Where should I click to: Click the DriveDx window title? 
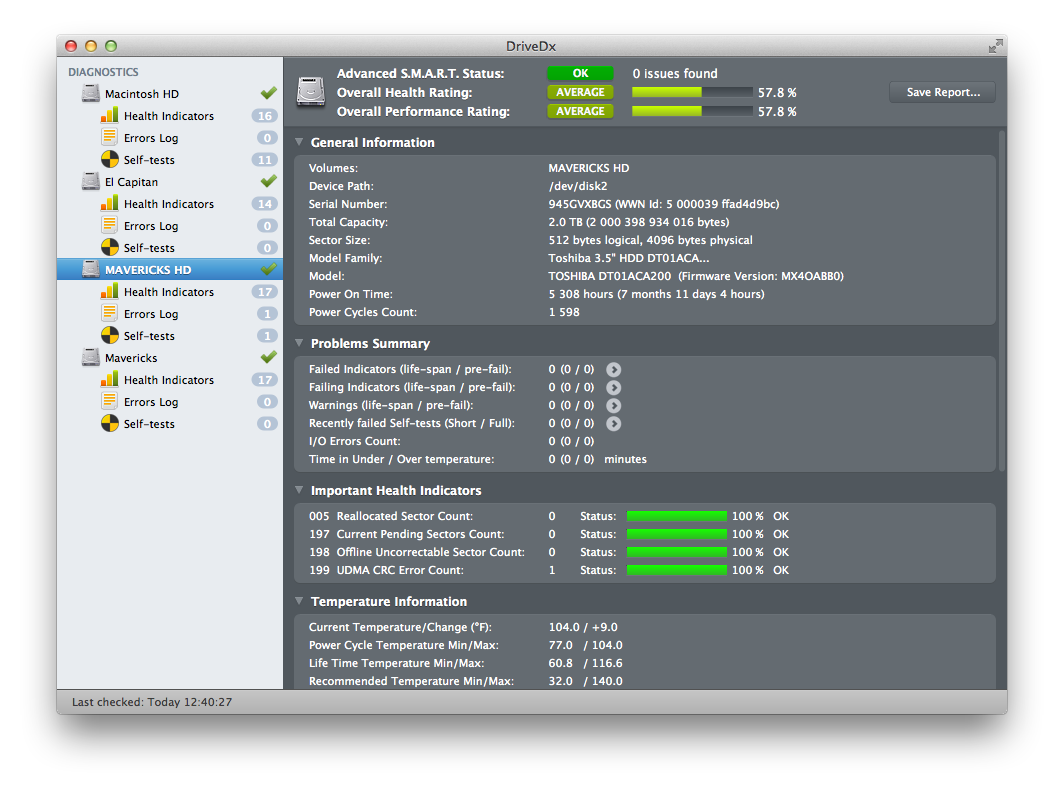click(531, 46)
